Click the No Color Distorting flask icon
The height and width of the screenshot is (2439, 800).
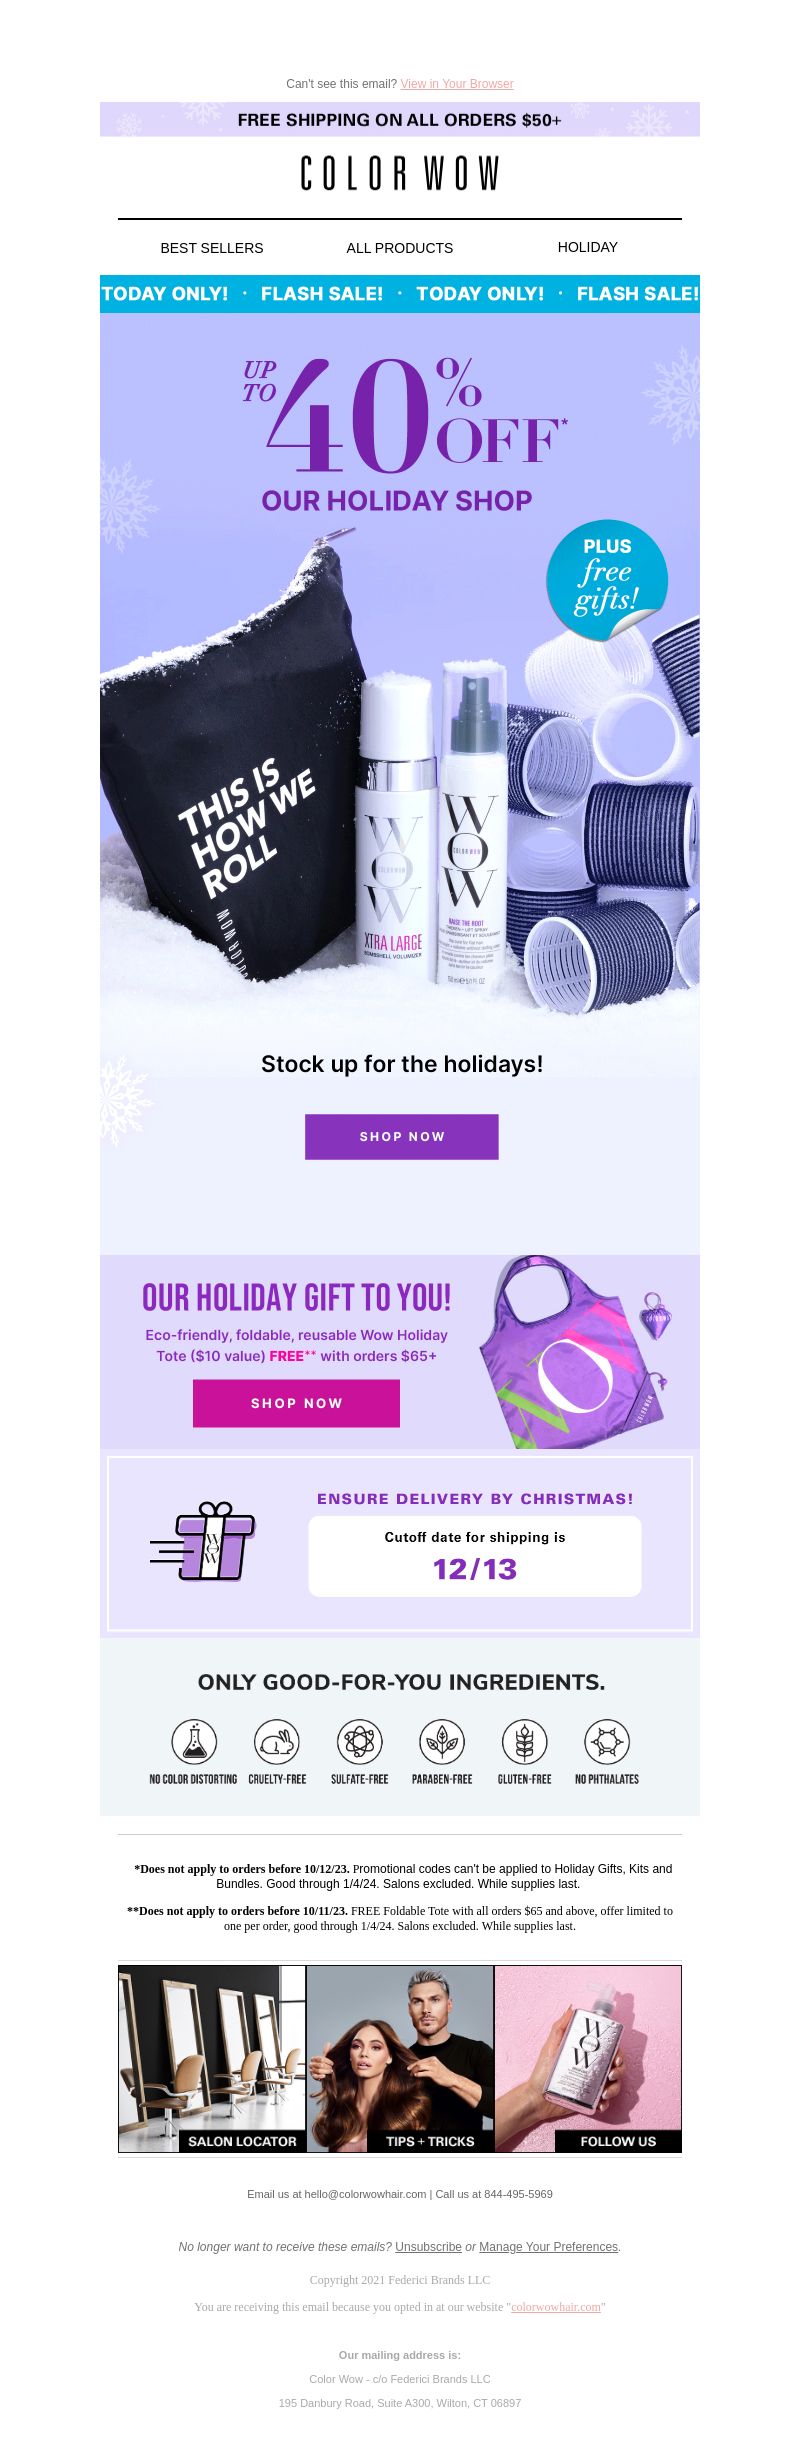(194, 1741)
